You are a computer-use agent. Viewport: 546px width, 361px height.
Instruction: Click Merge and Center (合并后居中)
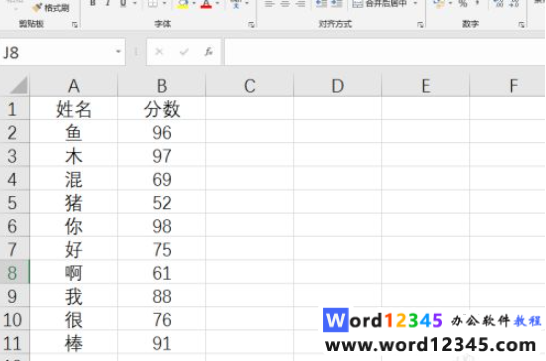click(380, 4)
